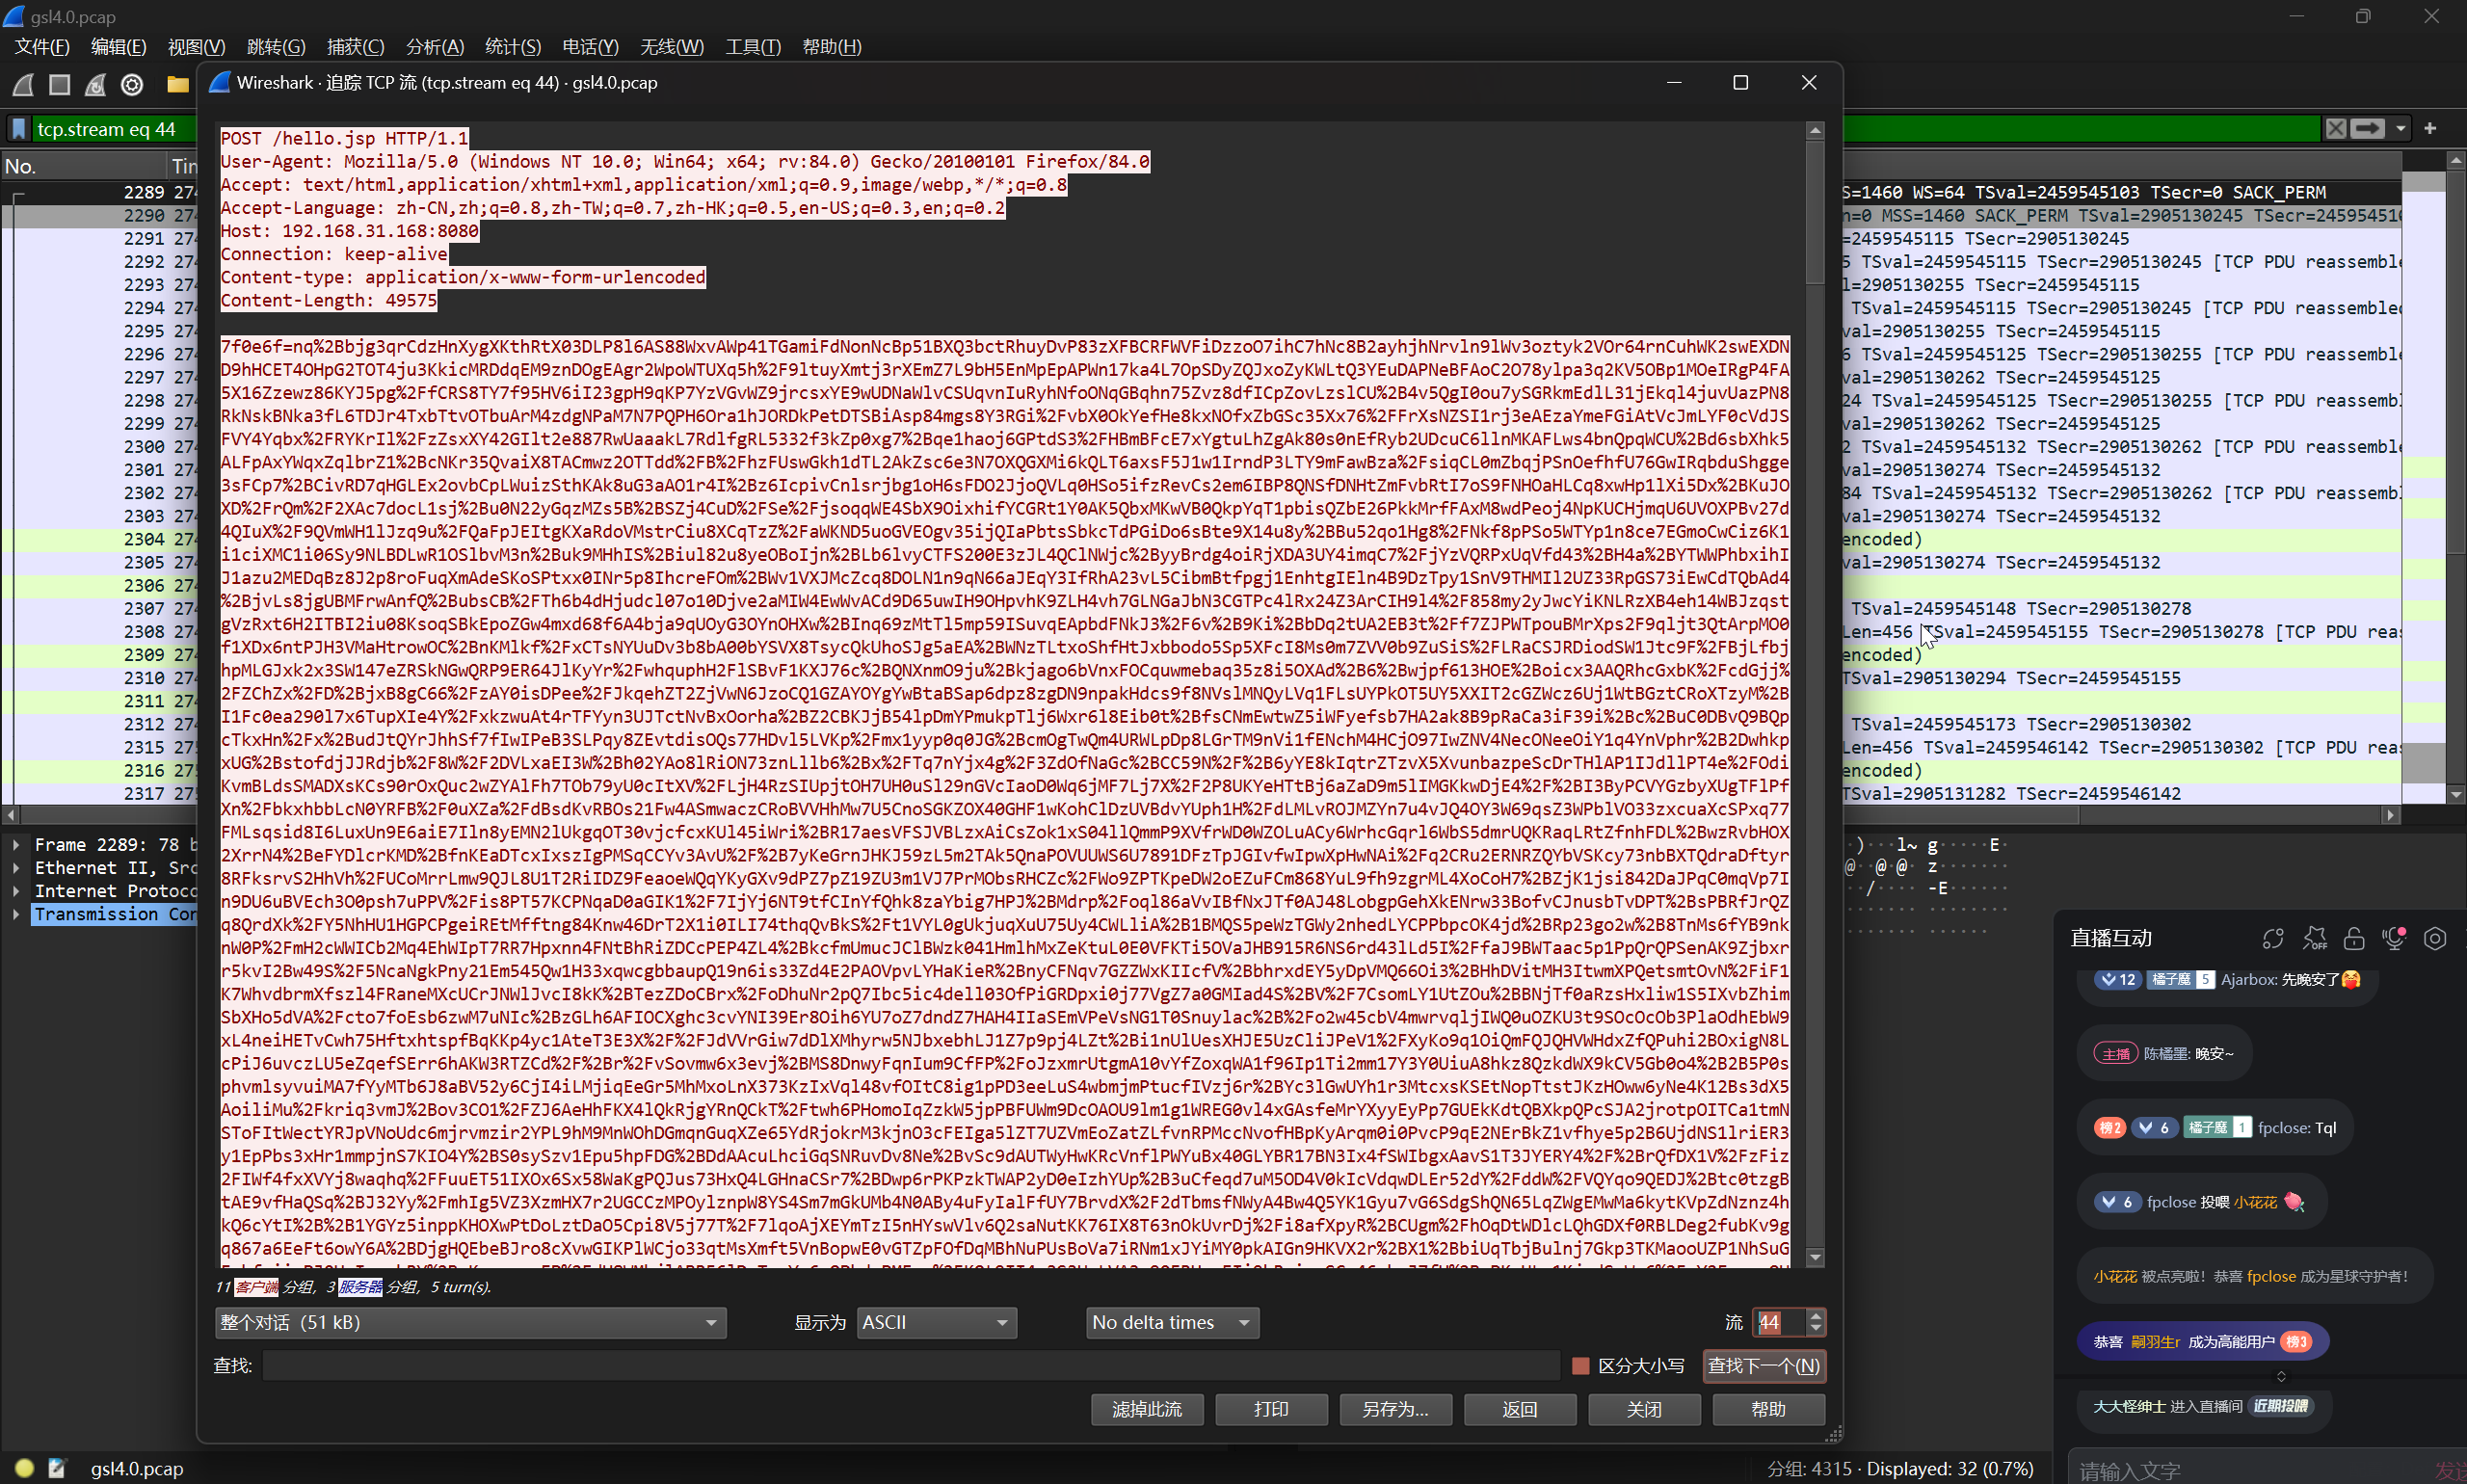Open the 分析(A) menu
This screenshot has height=1484, width=2467.
[x=435, y=47]
